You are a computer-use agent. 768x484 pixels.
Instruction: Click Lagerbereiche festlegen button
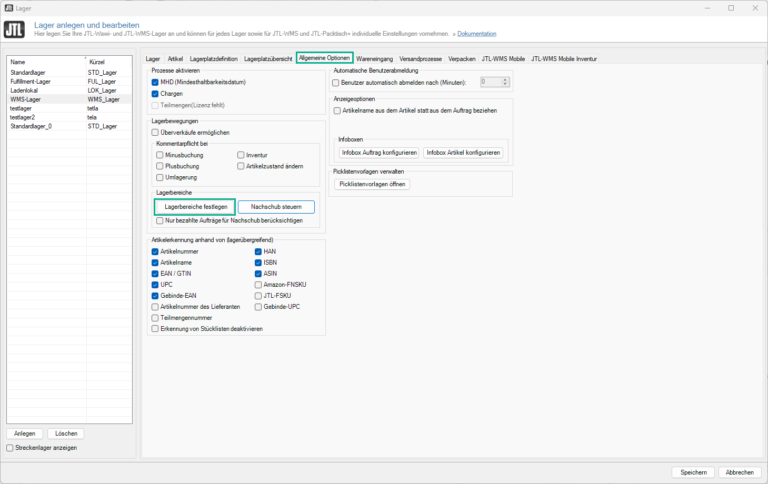click(195, 207)
